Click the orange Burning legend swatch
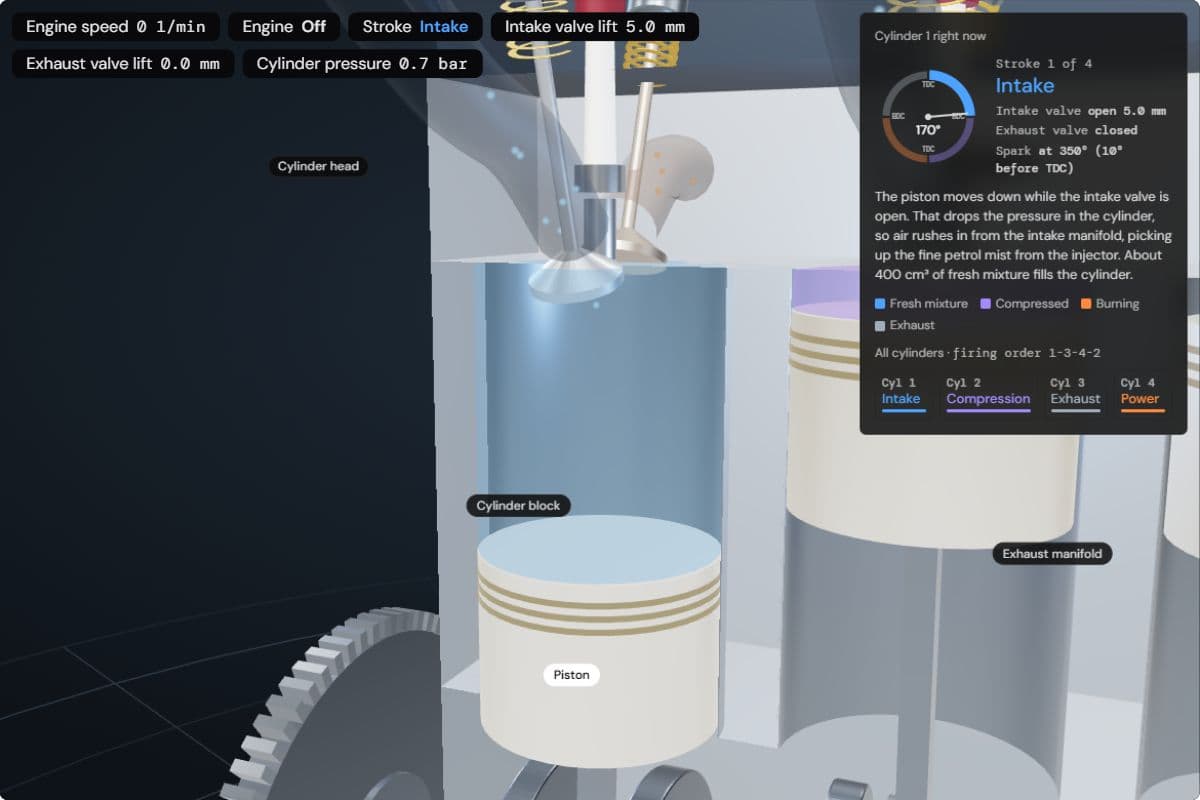 [1086, 304]
